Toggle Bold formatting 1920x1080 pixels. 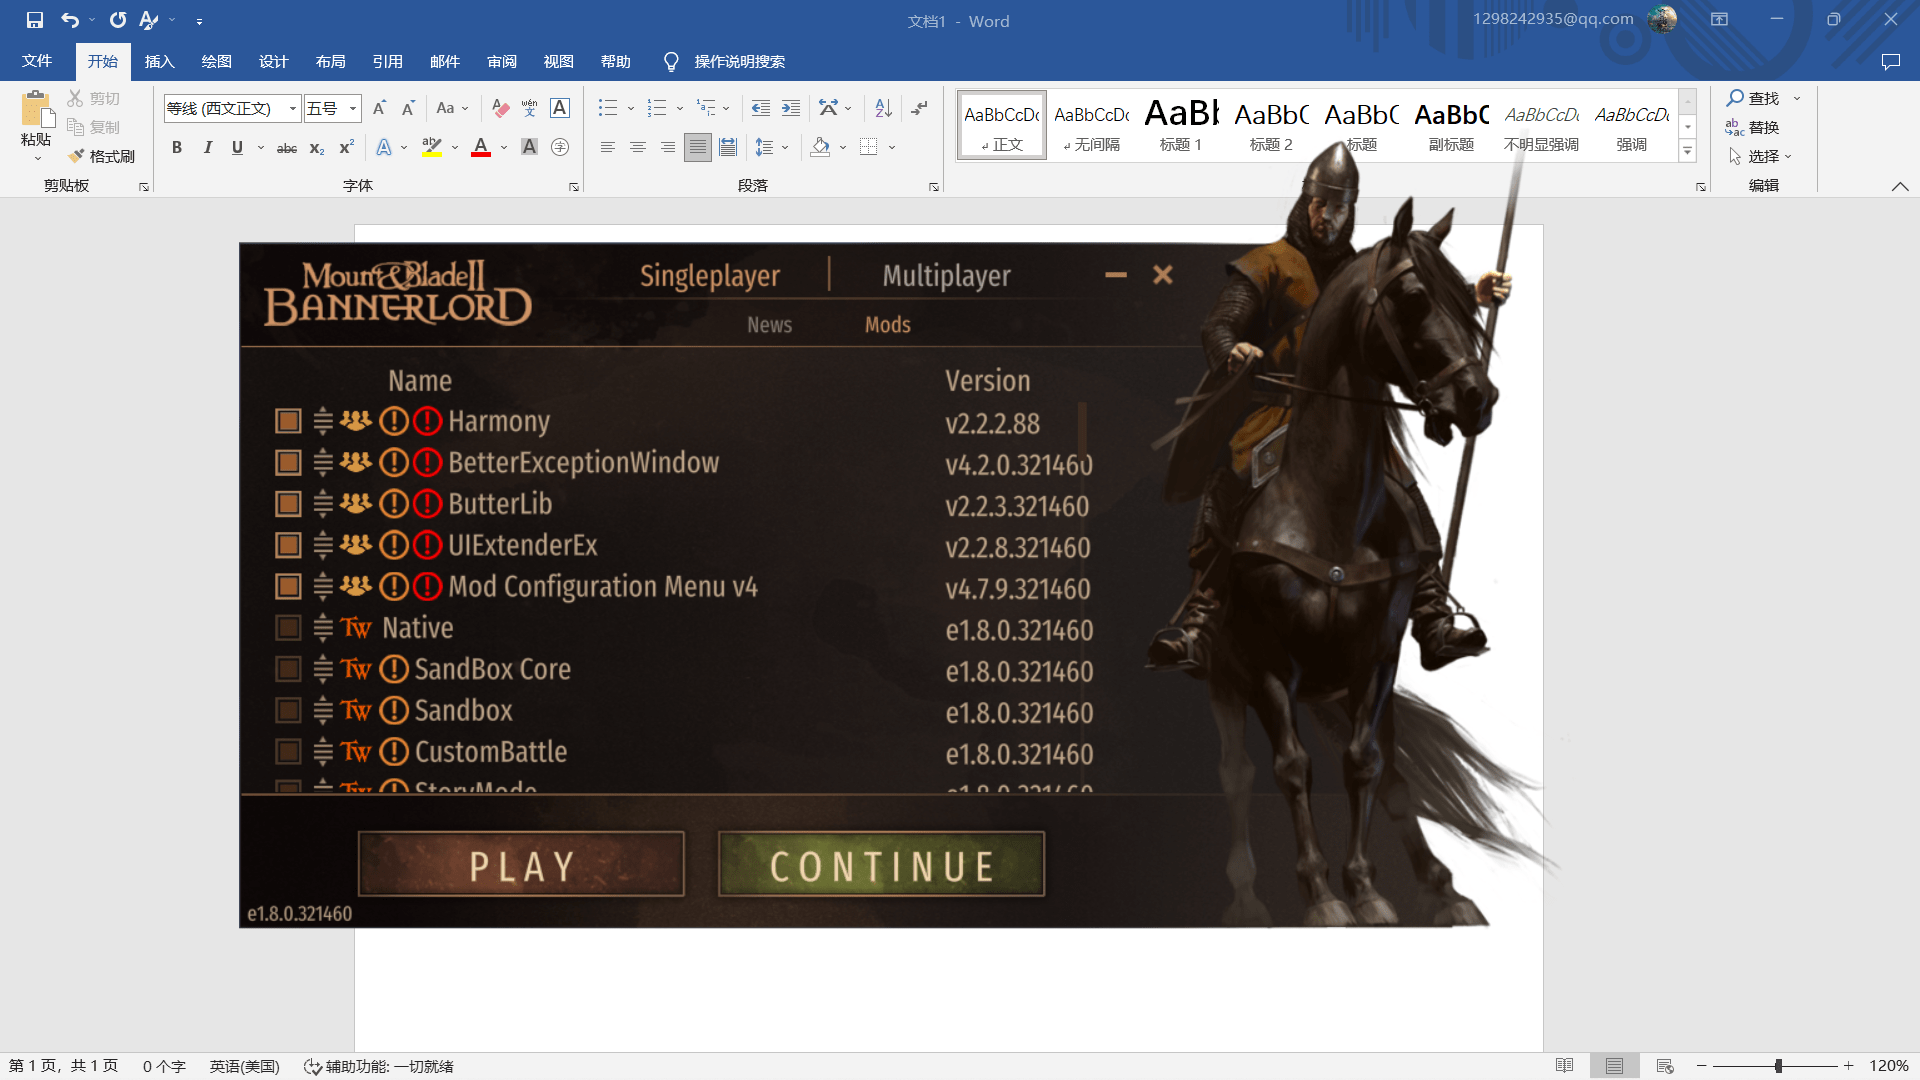[x=177, y=147]
